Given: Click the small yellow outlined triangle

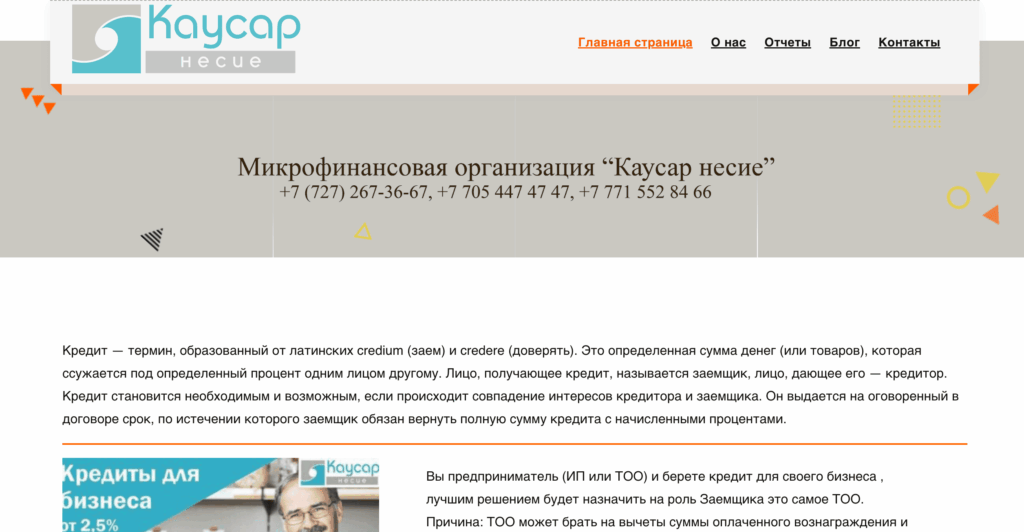Looking at the screenshot, I should [x=363, y=232].
